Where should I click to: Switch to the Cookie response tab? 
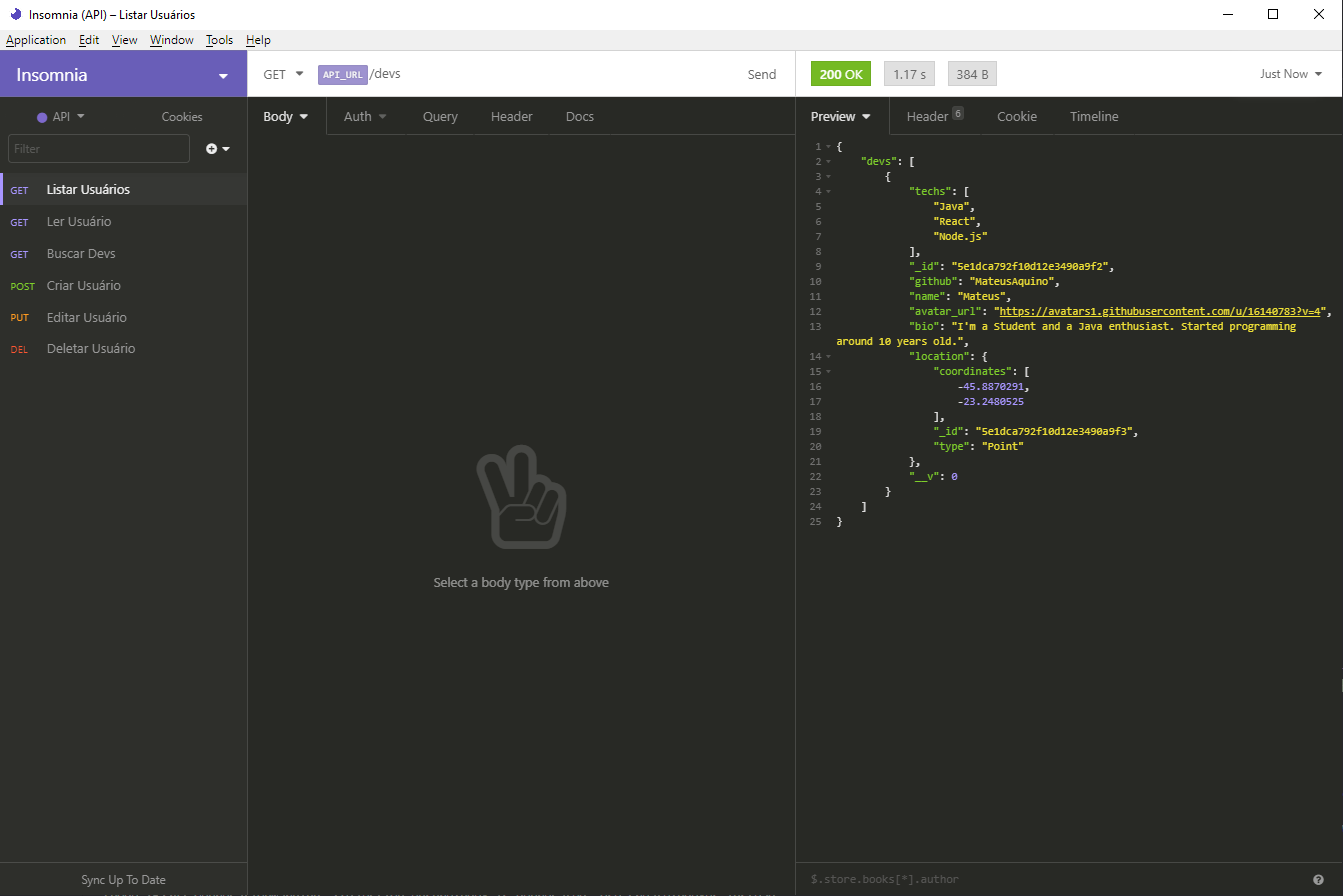1017,116
